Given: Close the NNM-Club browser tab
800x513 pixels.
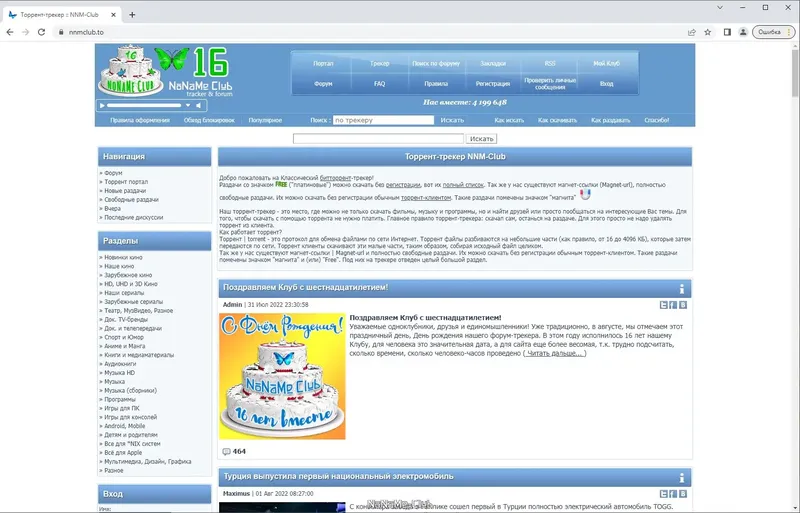Looking at the screenshot, I should pyautogui.click(x=113, y=15).
